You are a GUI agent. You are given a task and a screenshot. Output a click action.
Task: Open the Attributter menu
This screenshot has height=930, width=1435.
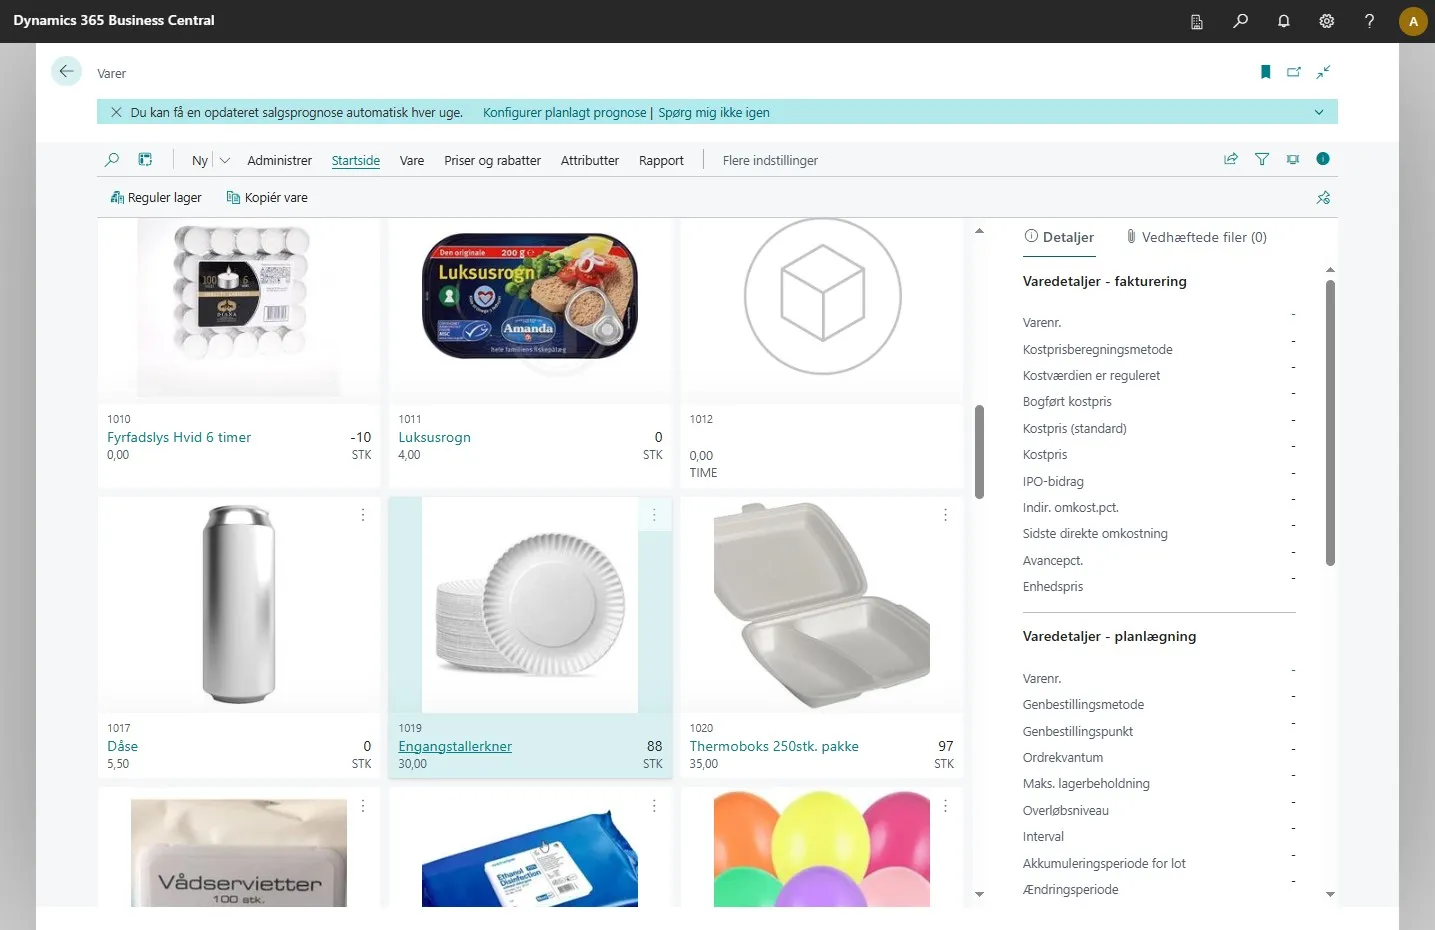tap(590, 161)
